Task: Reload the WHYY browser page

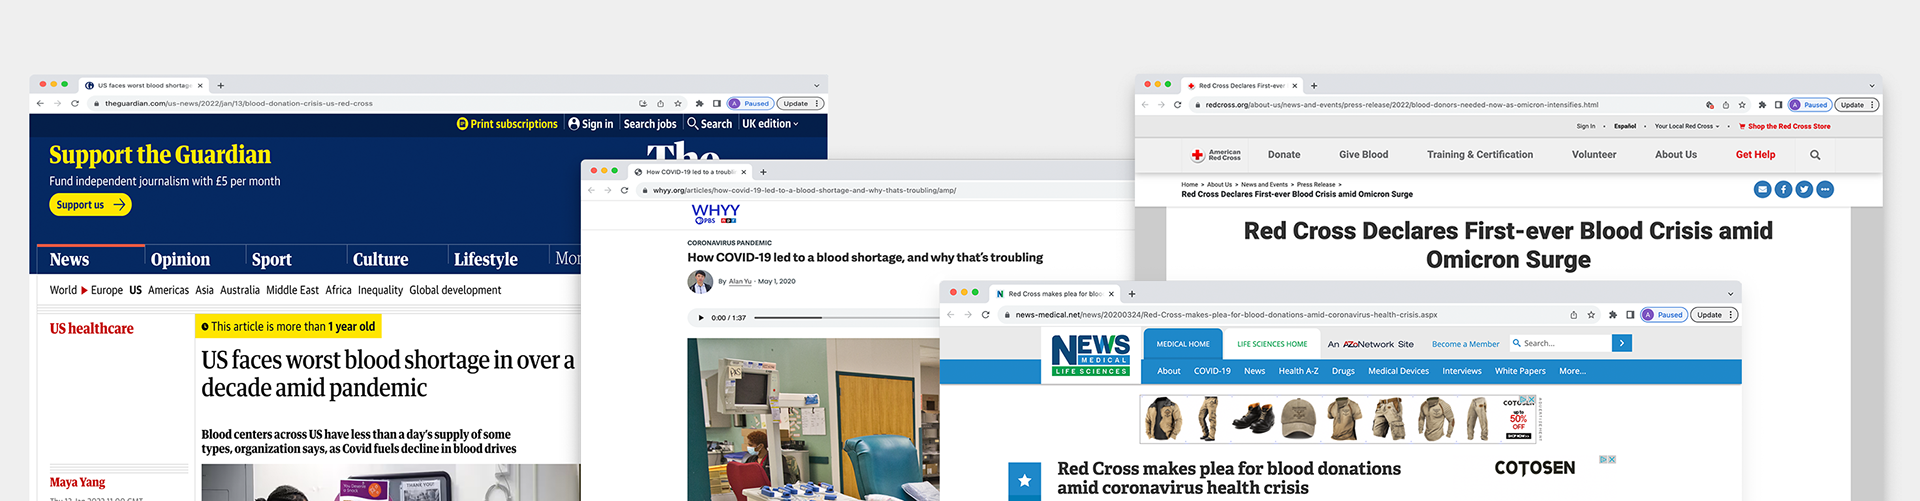Action: pyautogui.click(x=625, y=190)
